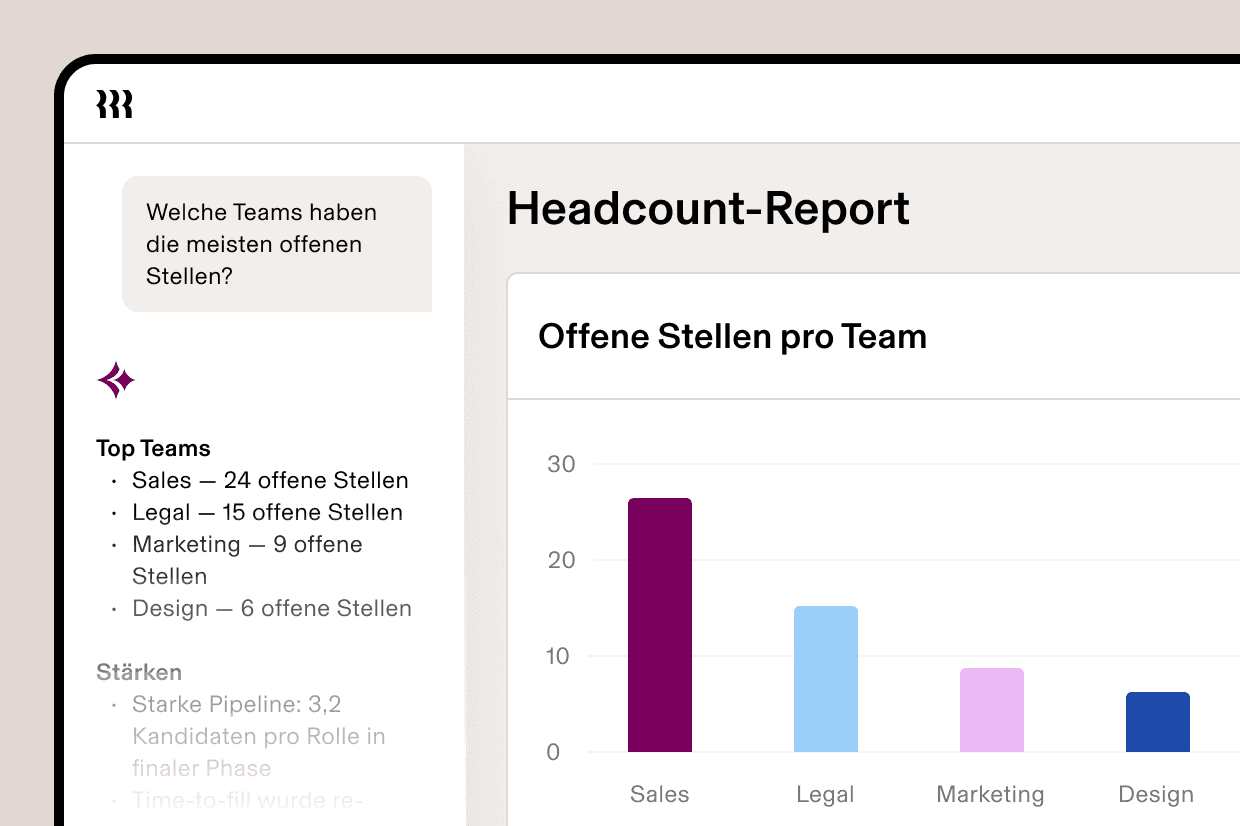
Task: Click the purple AI sparkle icon
Action: (x=116, y=380)
